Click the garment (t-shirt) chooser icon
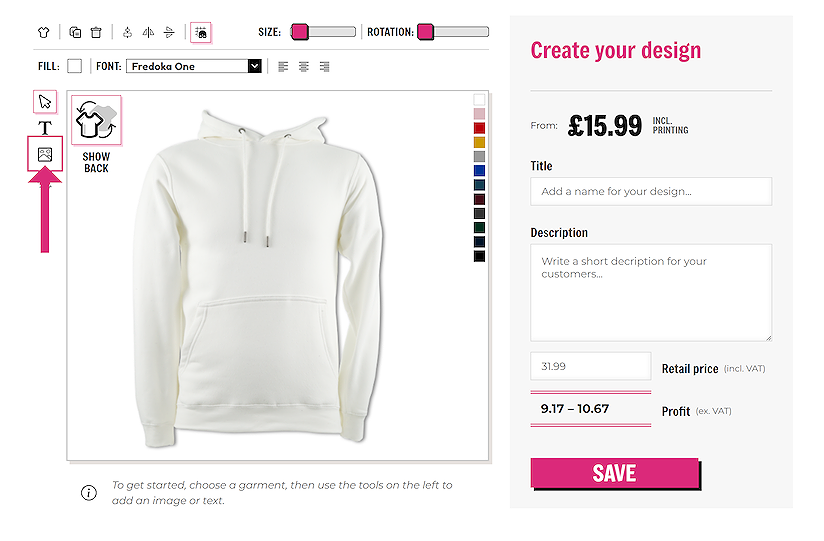The width and height of the screenshot is (824, 541). coord(43,32)
